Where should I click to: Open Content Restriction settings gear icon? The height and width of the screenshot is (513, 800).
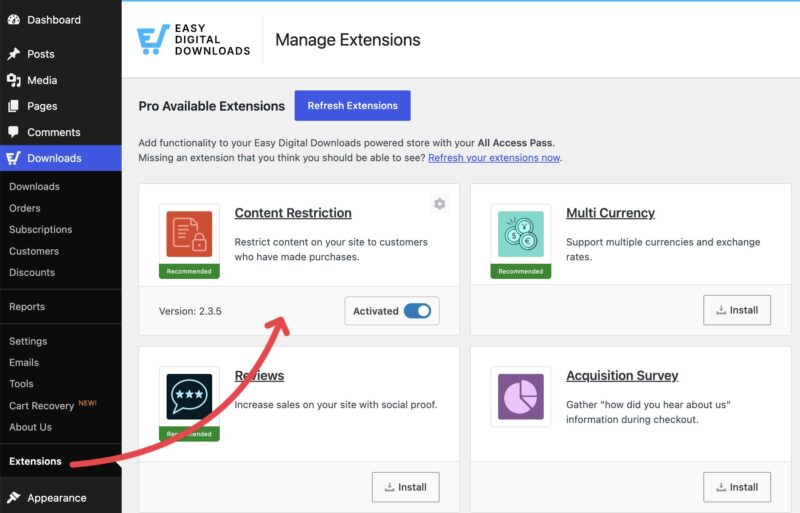coord(439,204)
